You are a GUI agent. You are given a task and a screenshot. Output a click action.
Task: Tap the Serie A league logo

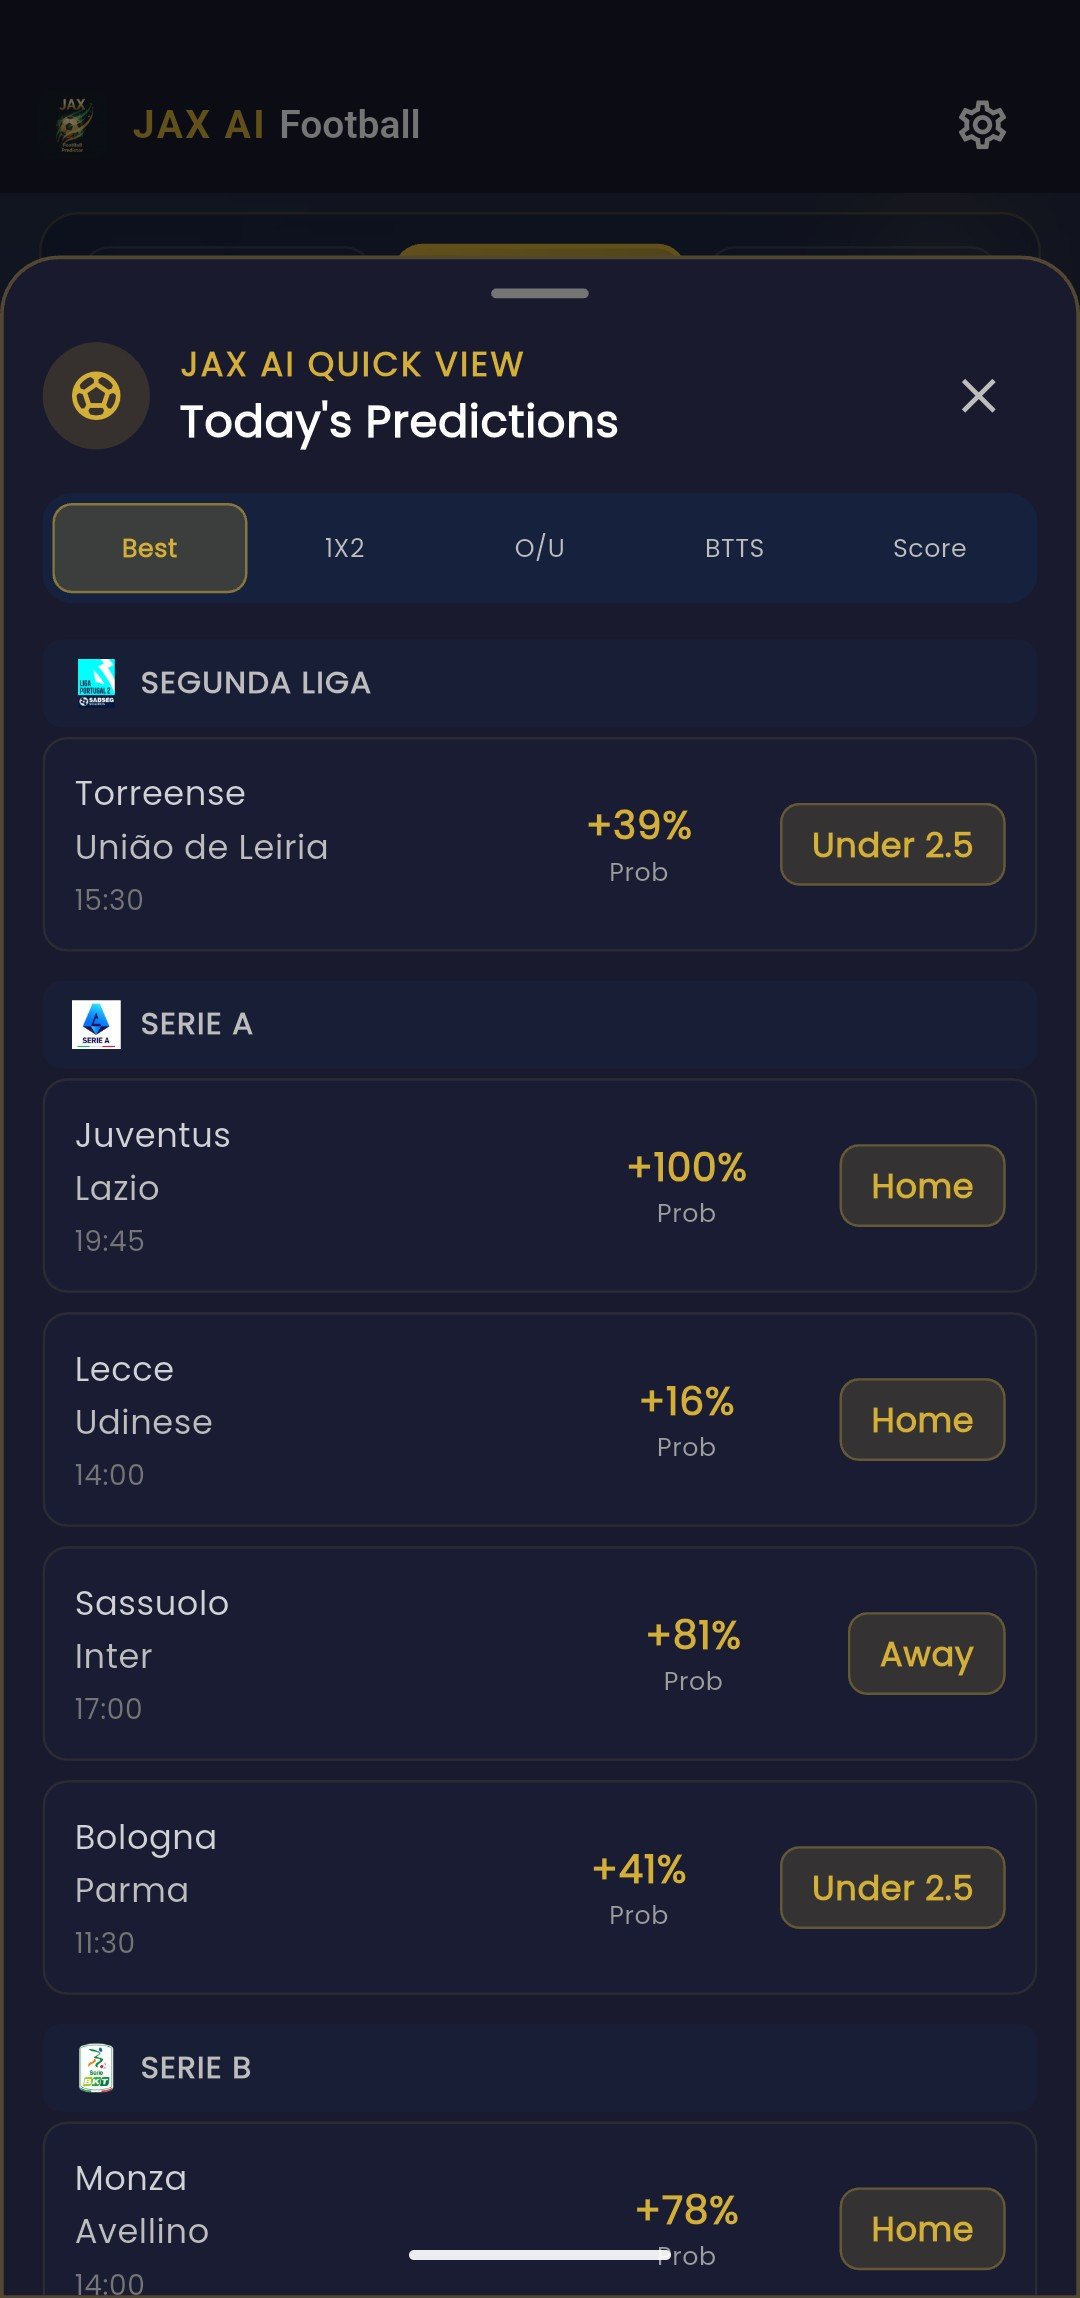click(97, 1024)
